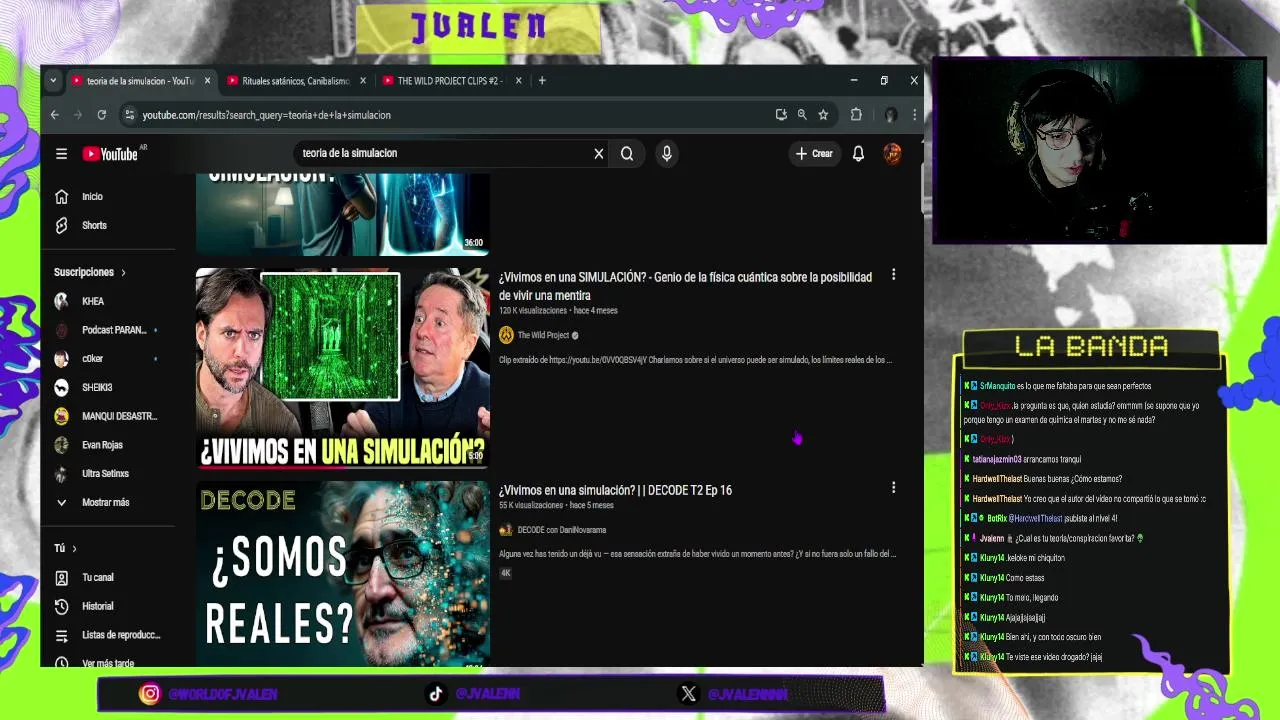Close the Rituales satánicos tab

click(x=362, y=81)
